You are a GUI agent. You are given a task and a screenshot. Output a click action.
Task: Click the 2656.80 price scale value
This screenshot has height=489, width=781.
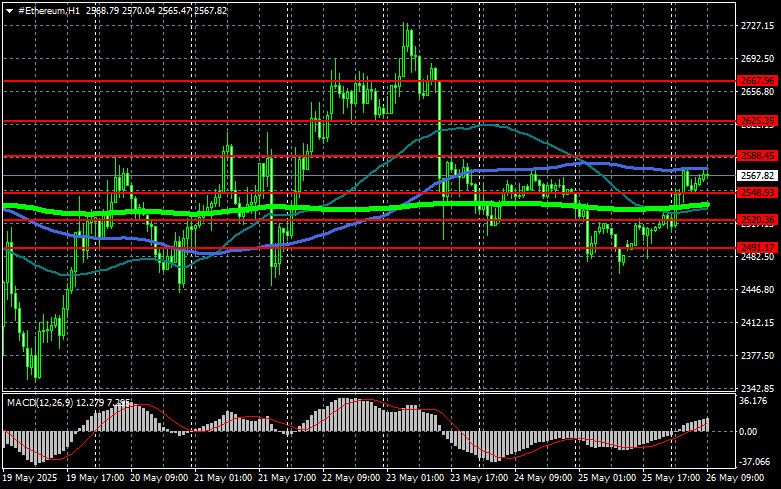[757, 92]
